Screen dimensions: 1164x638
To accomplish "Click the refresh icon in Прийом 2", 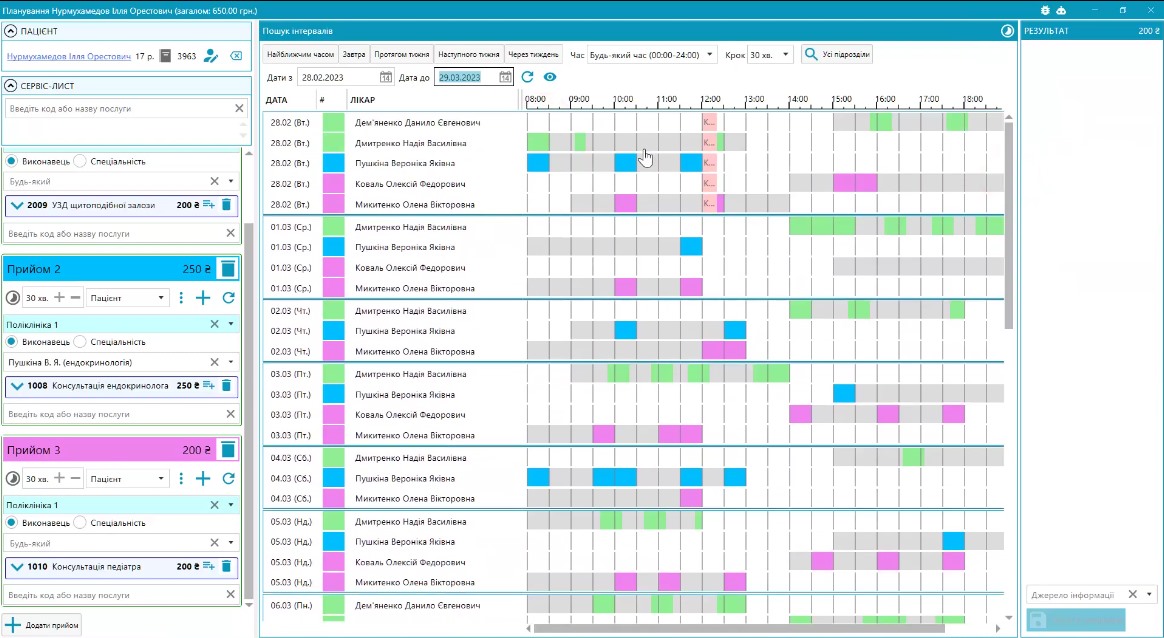I will 228,298.
